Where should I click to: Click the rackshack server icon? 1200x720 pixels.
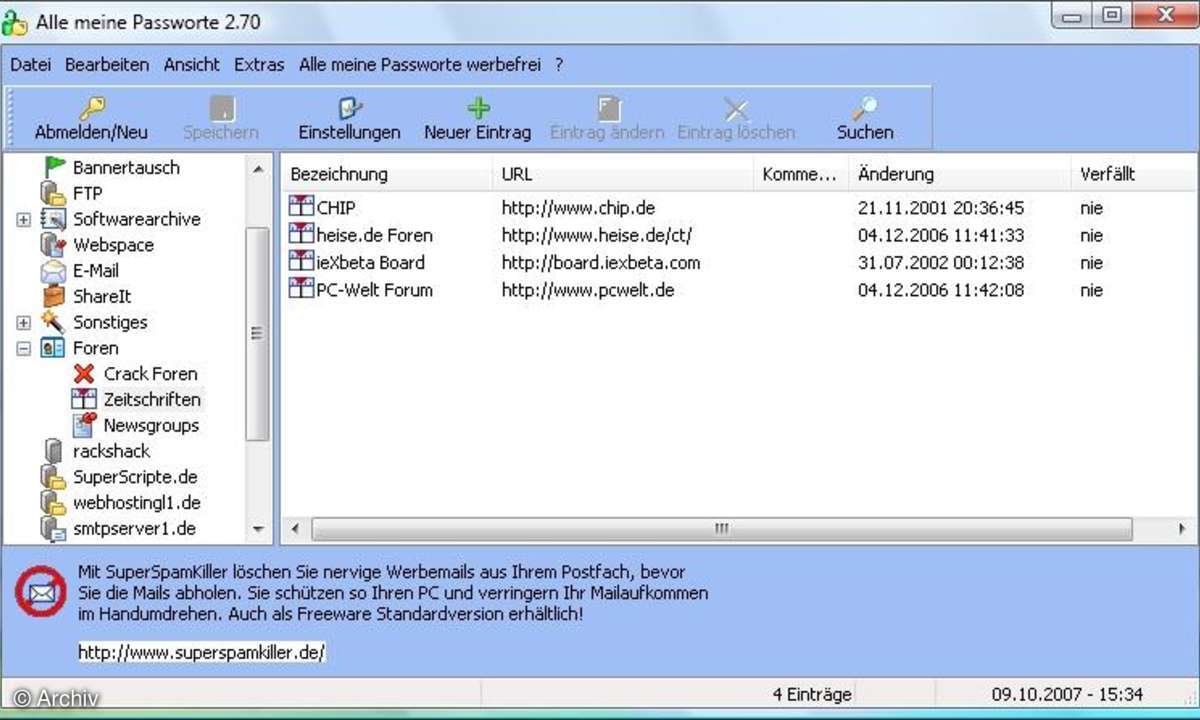pyautogui.click(x=53, y=451)
